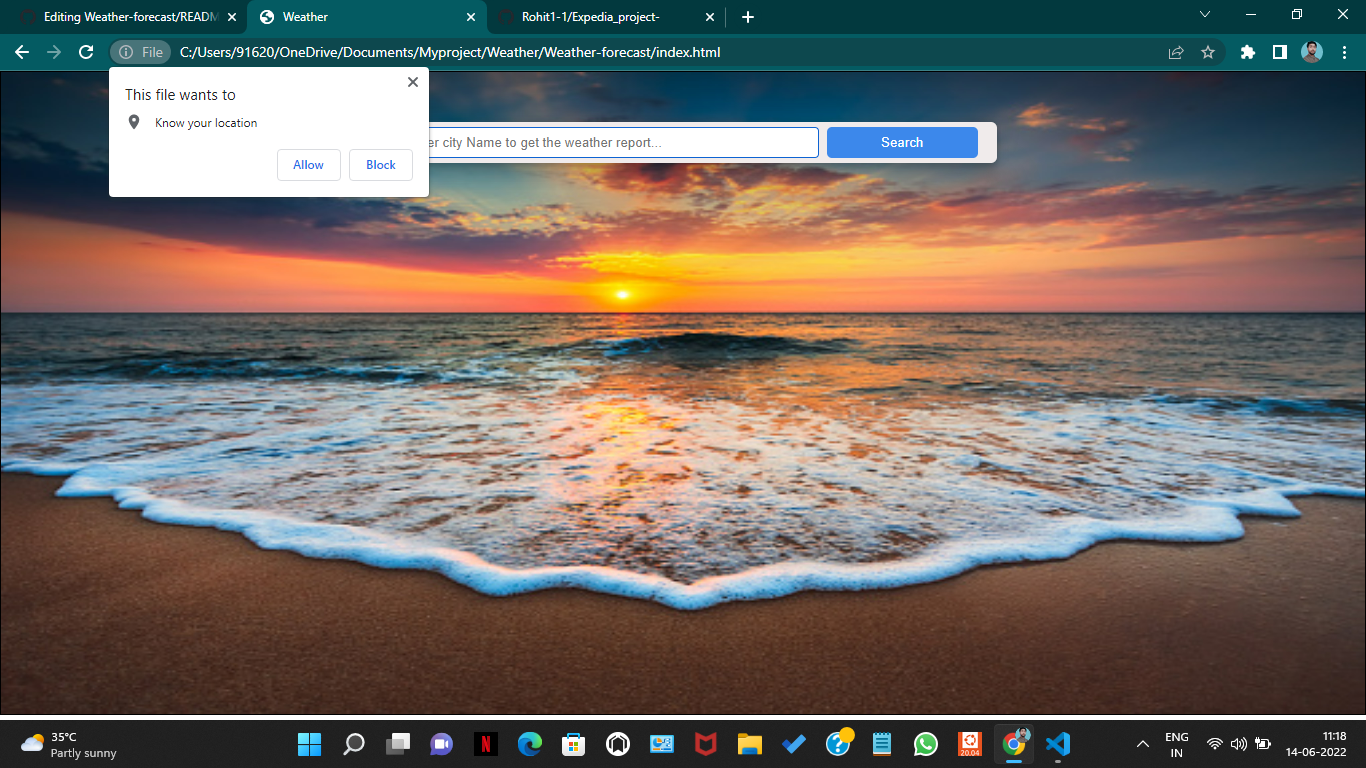Screen dimensions: 1366x768
Task: Open Microsoft Edge from taskbar
Action: point(529,744)
